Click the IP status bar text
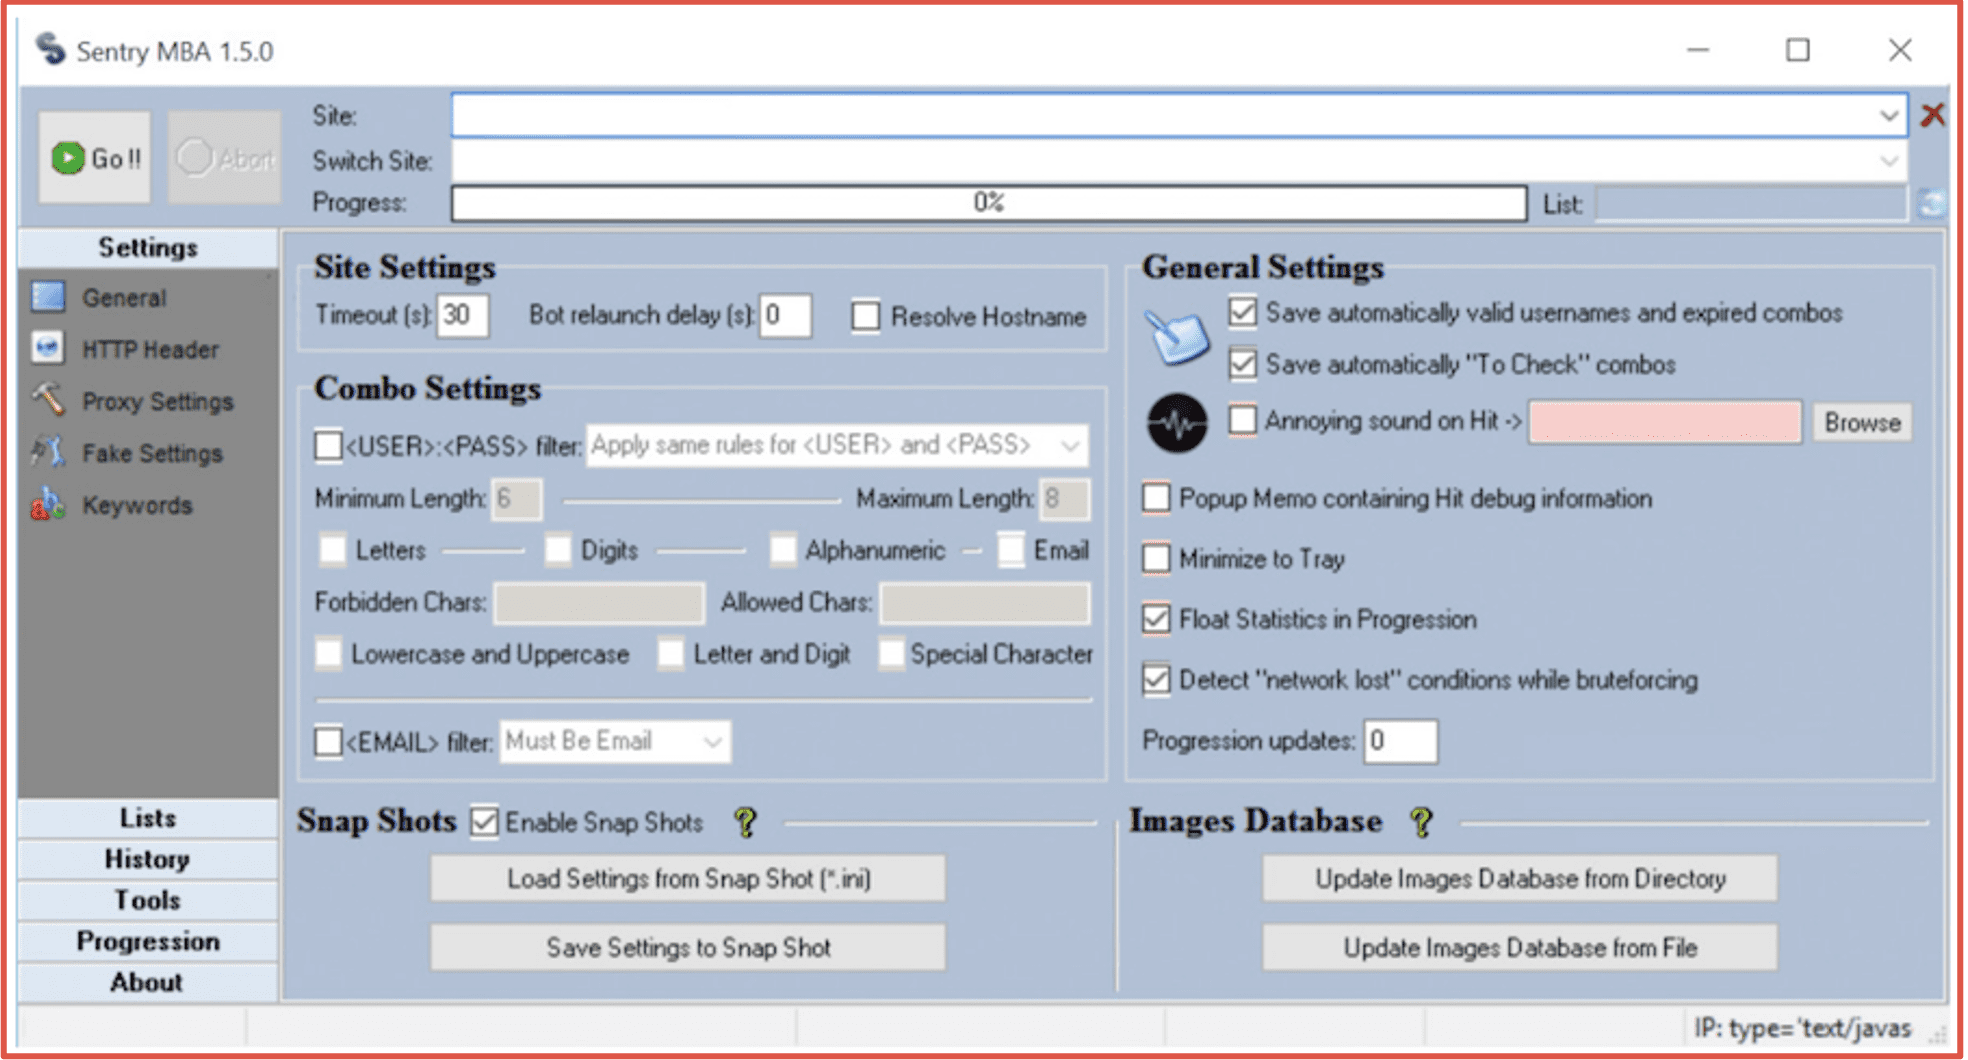Image resolution: width=1968 pixels, height=1060 pixels. [x=1801, y=1028]
